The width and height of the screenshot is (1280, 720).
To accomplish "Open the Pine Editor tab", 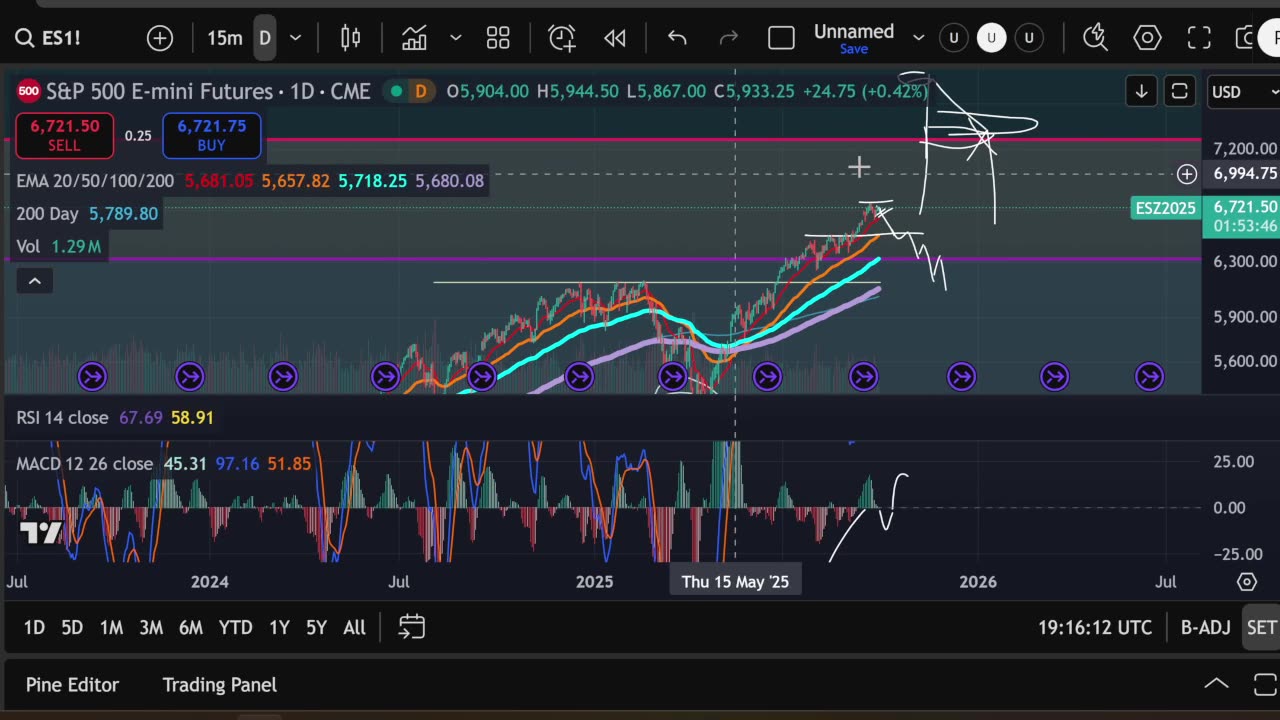I will 72,685.
